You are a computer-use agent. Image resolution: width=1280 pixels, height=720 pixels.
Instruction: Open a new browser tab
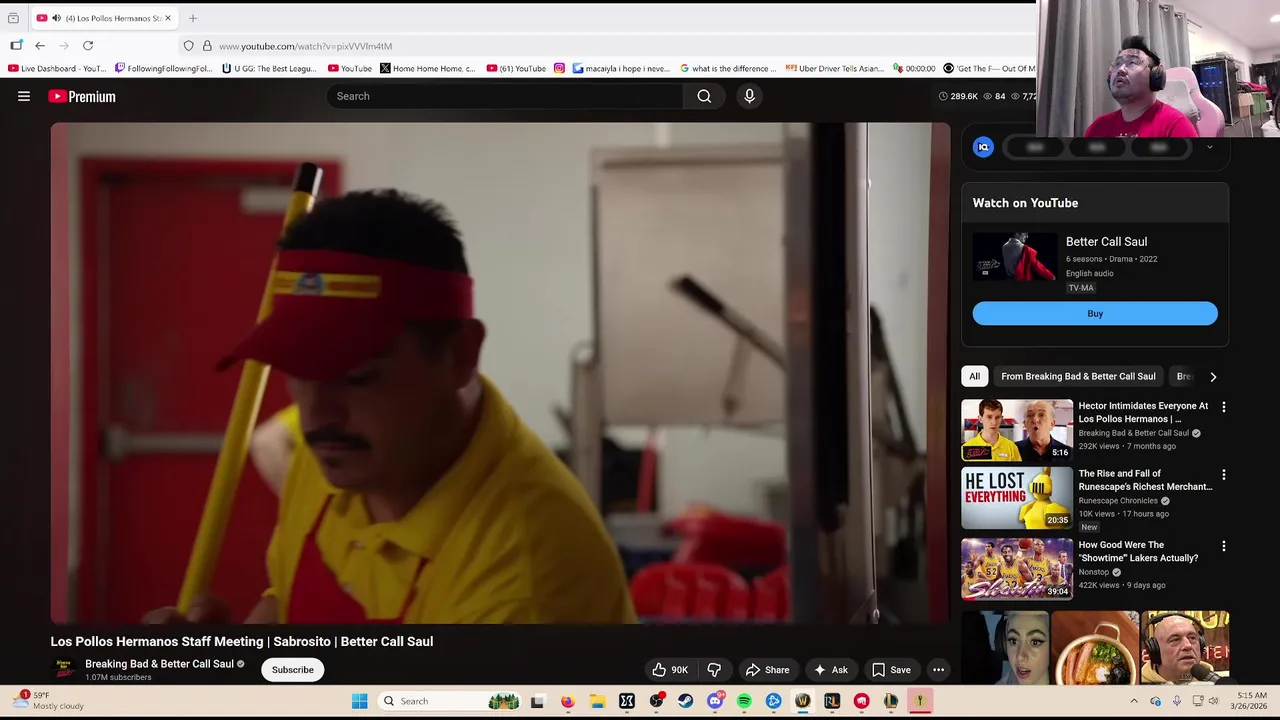[x=193, y=18]
